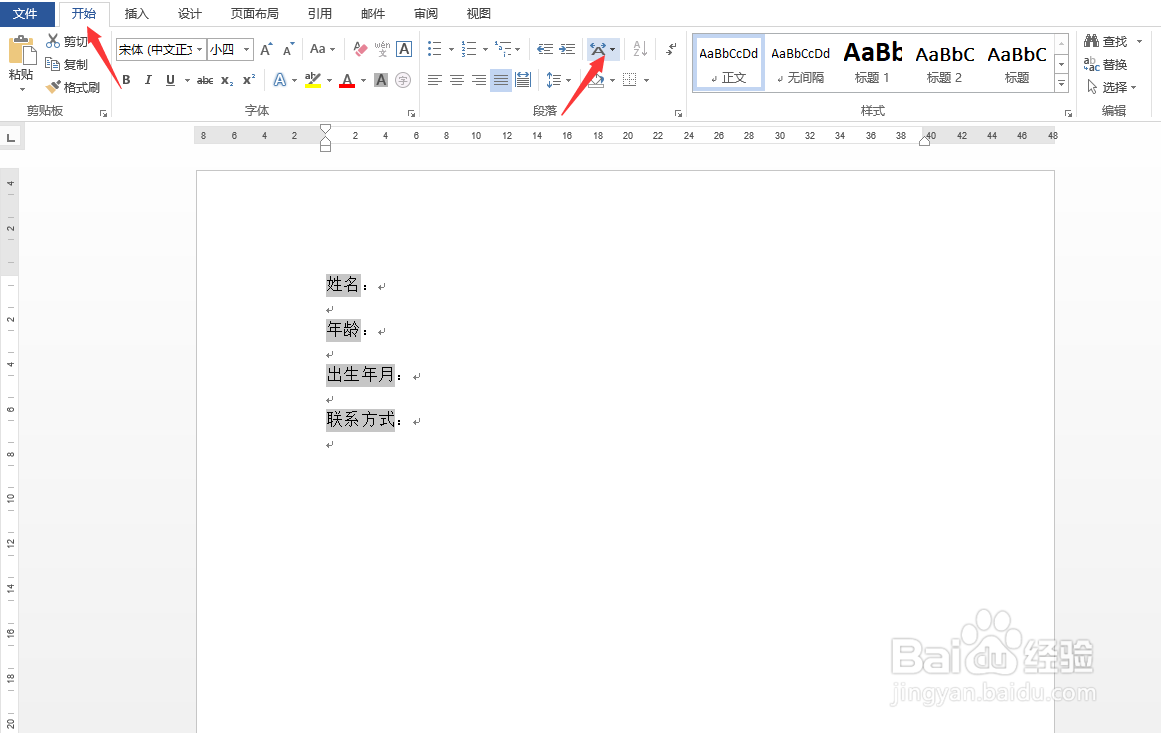Screen dimensions: 1161x733
Task: Enable center paragraph alignment
Action: tap(456, 79)
